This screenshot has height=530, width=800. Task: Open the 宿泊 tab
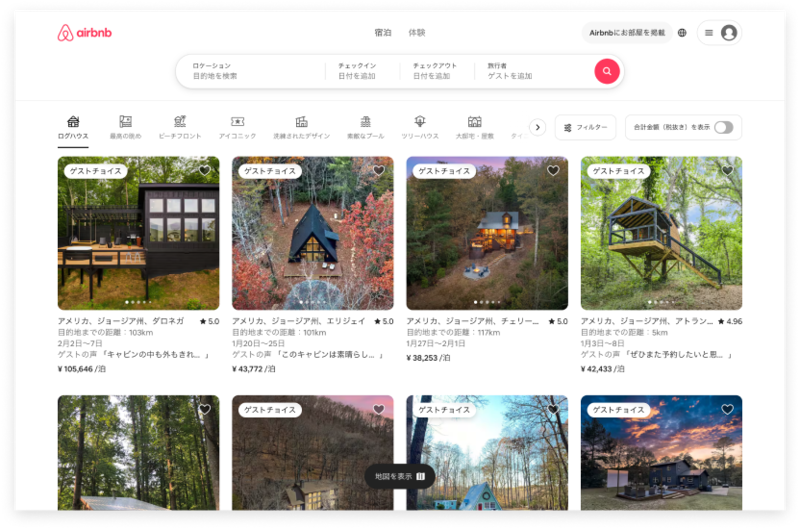383,33
